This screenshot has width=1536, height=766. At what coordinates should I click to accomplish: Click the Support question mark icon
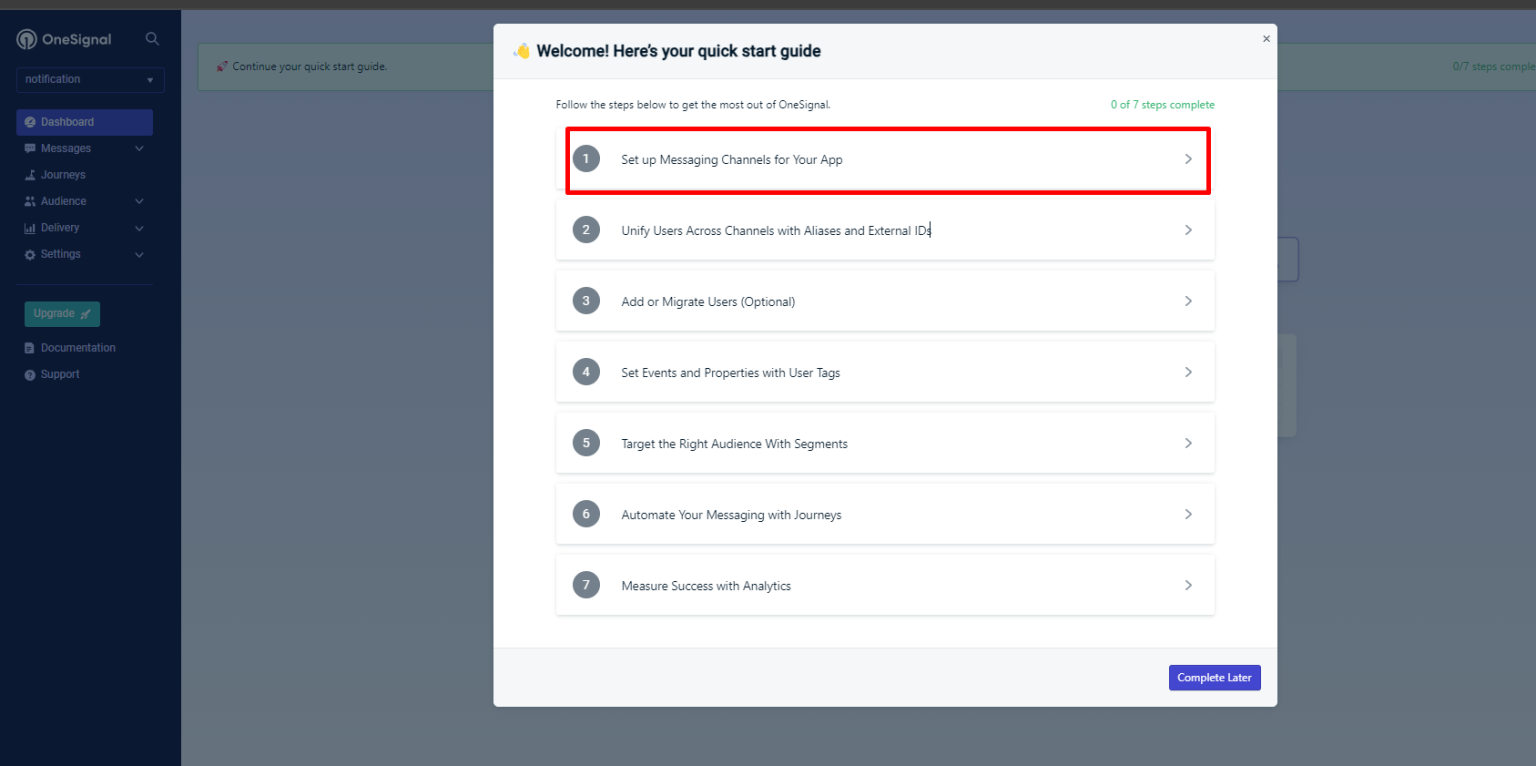coord(30,374)
